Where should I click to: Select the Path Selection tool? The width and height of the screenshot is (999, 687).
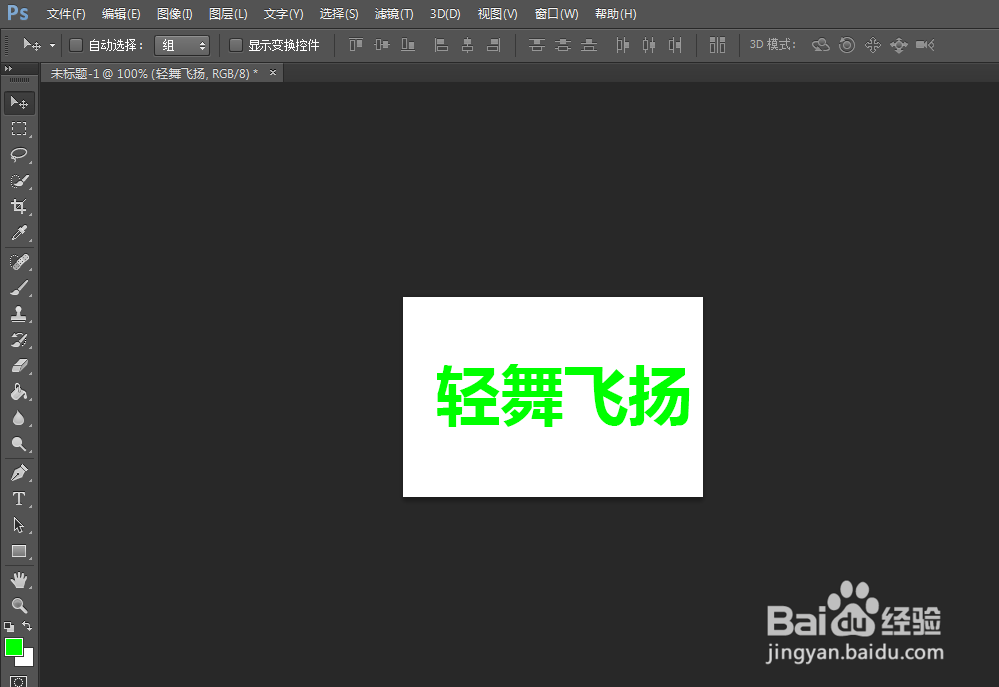pyautogui.click(x=19, y=525)
